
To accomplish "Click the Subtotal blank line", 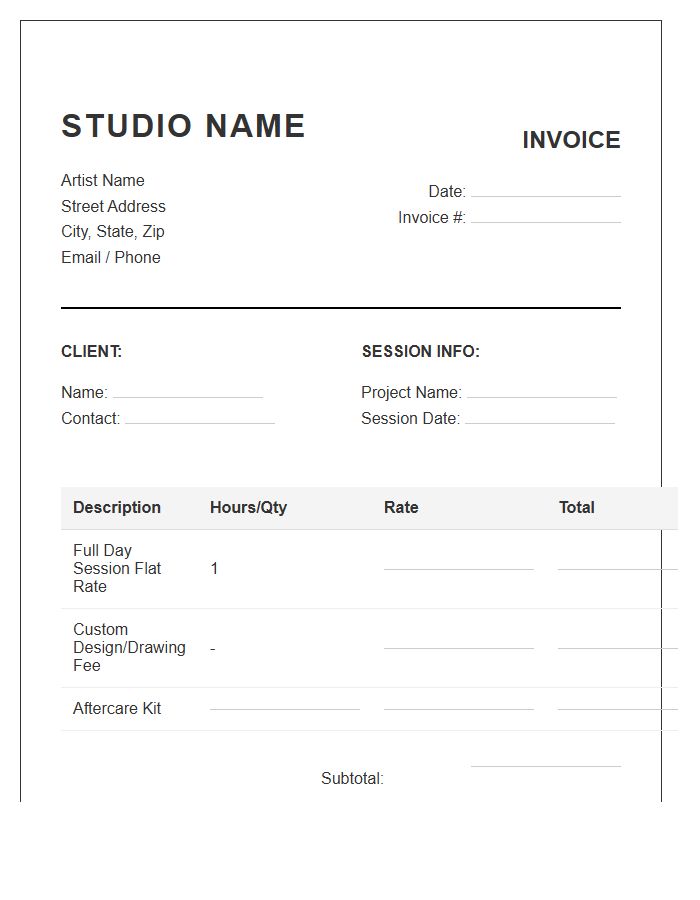I will (x=546, y=761).
